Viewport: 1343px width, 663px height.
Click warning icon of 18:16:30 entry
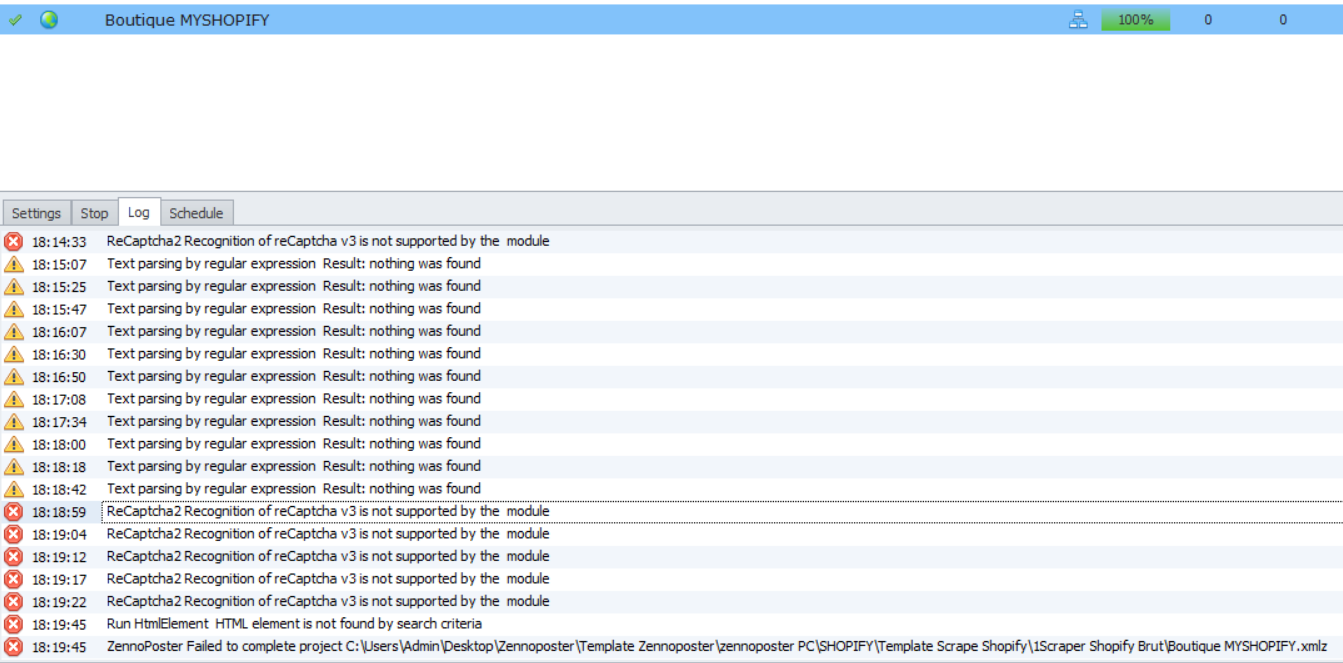13,354
